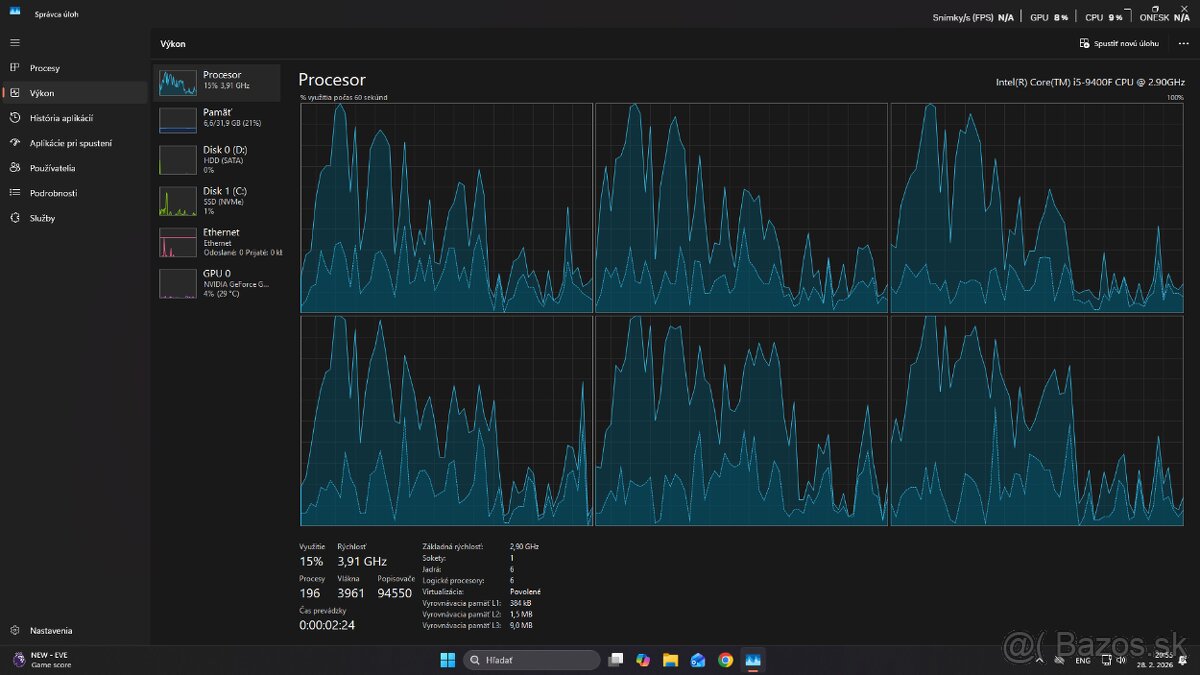The height and width of the screenshot is (675, 1200).
Task: Select the Služby icon in sidebar
Action: pyautogui.click(x=15, y=218)
